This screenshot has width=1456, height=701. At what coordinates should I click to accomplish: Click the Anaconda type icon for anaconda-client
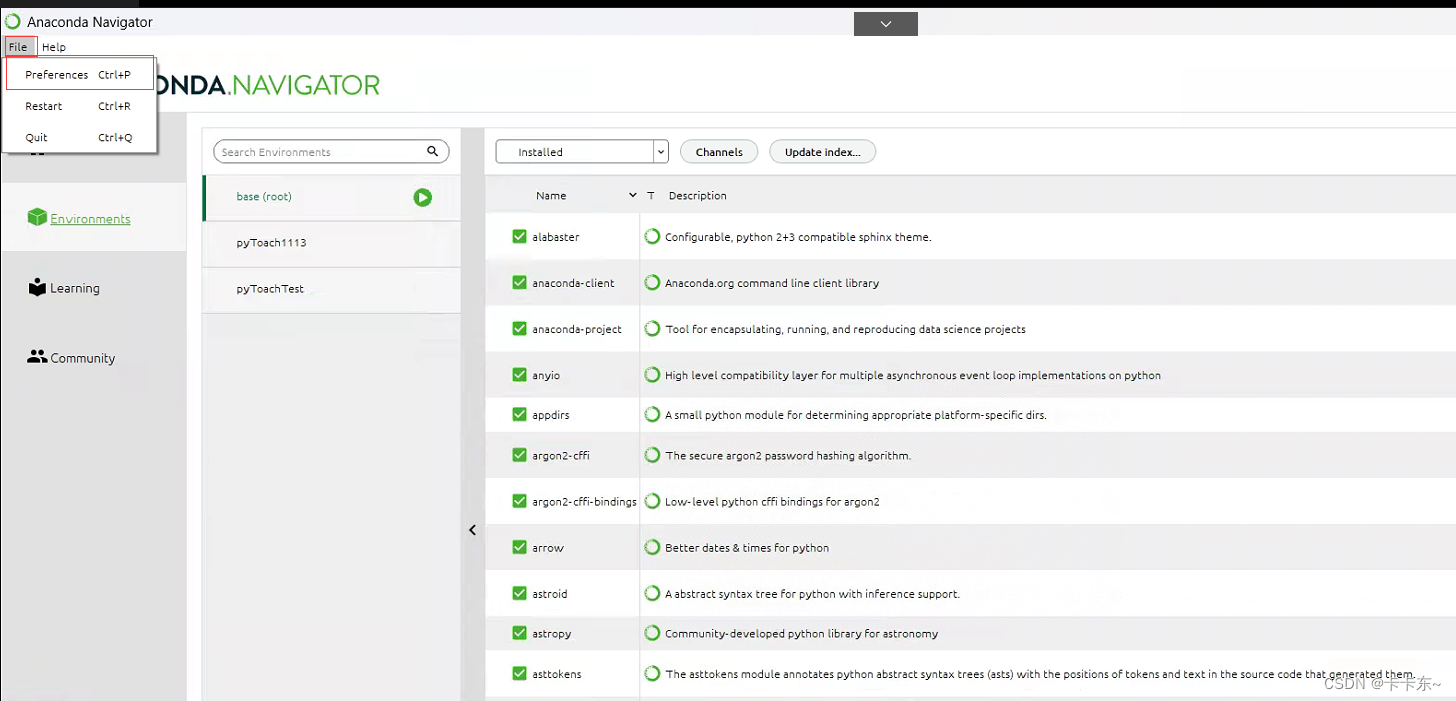coord(652,283)
